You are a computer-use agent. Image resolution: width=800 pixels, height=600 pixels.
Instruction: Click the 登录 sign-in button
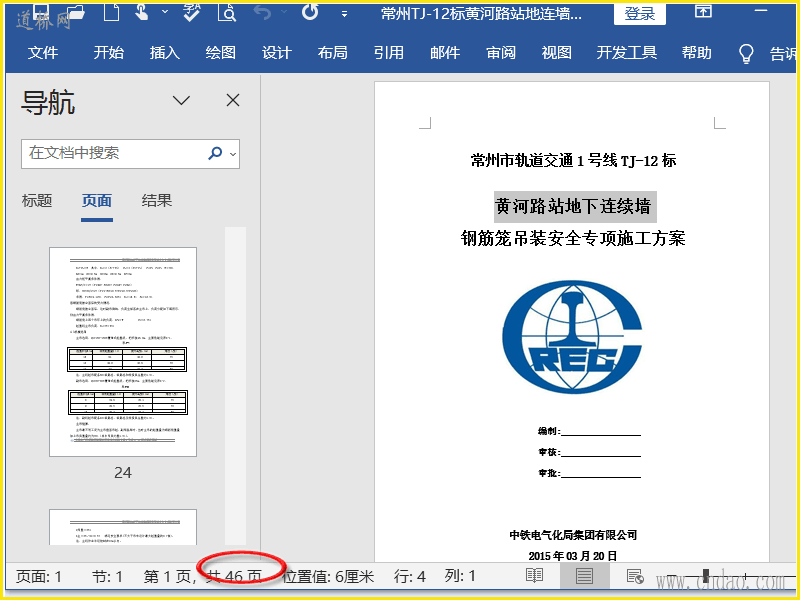coord(640,14)
